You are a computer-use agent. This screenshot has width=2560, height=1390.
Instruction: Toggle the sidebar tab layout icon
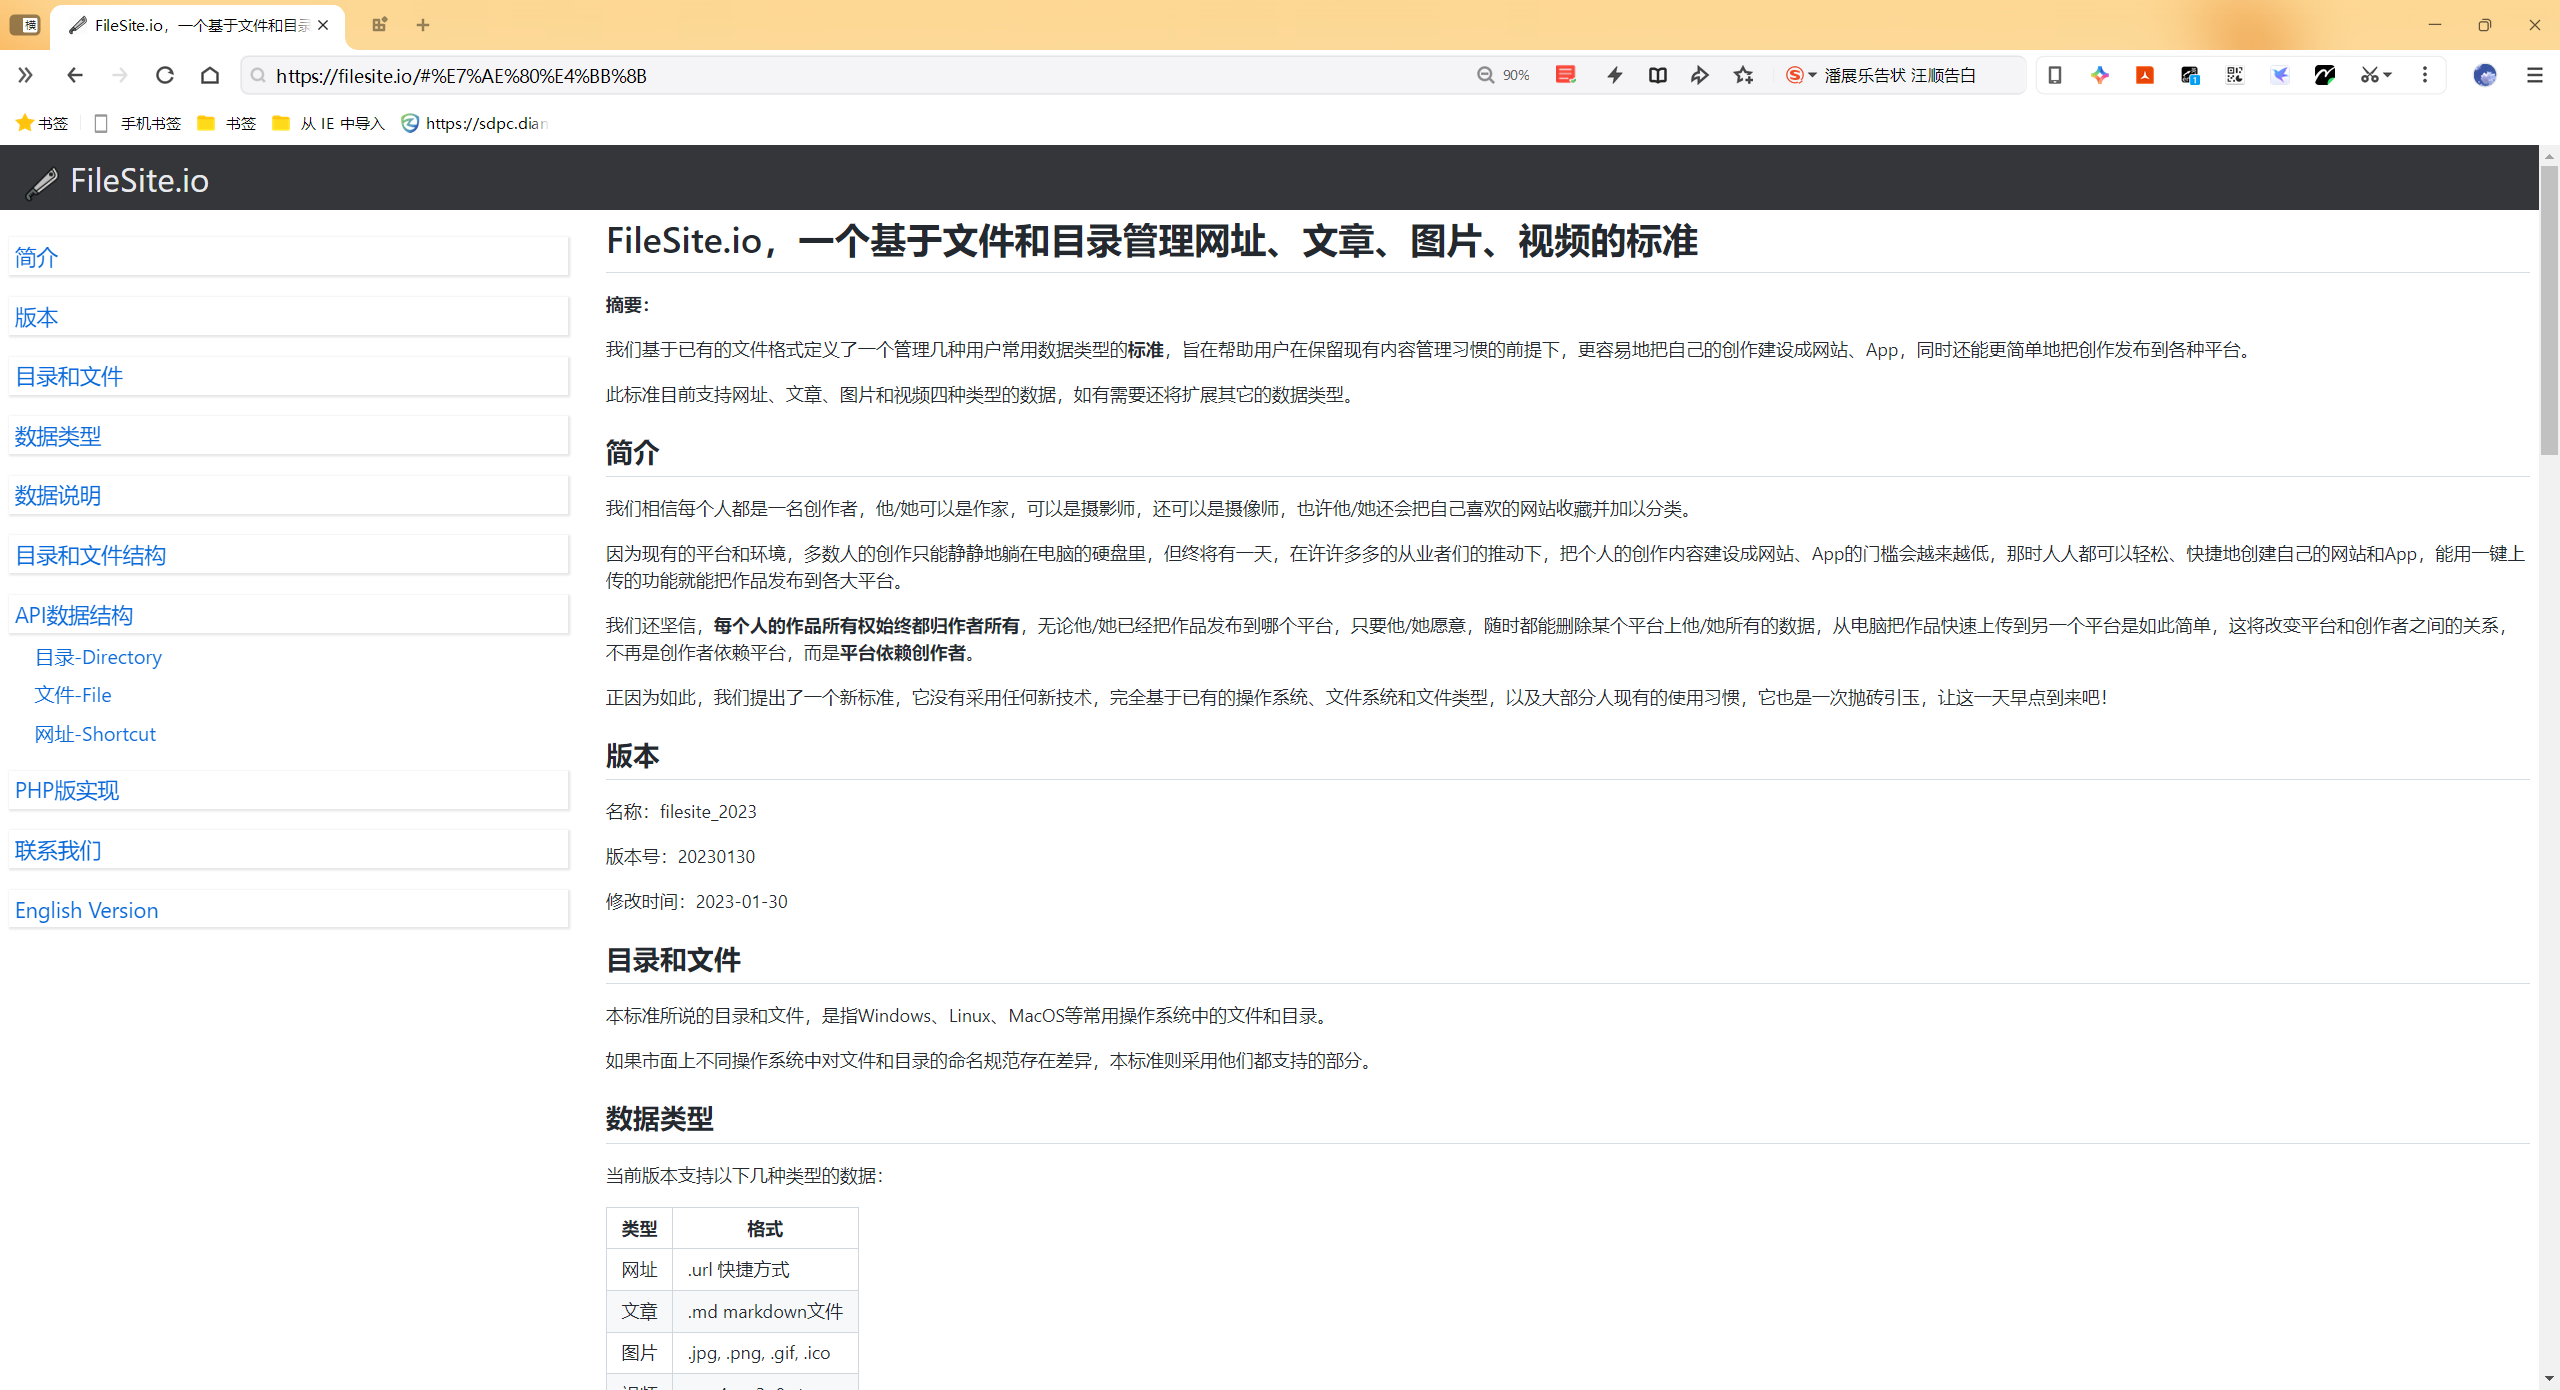tap(25, 25)
